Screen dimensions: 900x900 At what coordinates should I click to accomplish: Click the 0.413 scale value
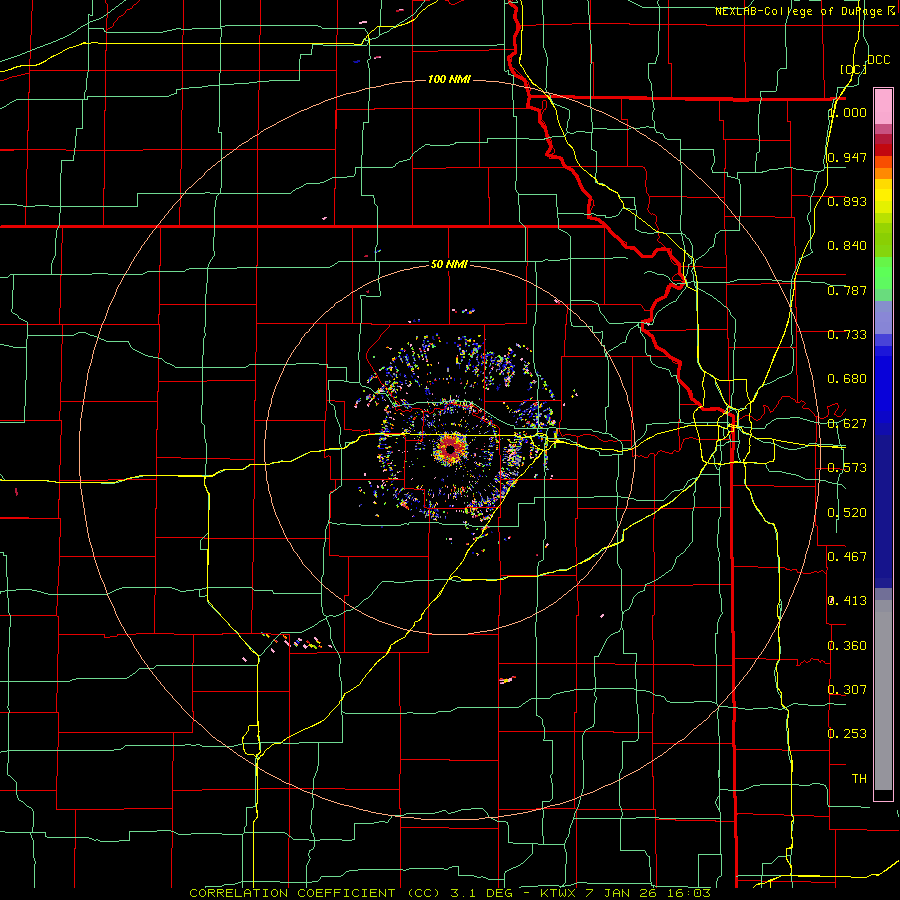[x=847, y=601]
